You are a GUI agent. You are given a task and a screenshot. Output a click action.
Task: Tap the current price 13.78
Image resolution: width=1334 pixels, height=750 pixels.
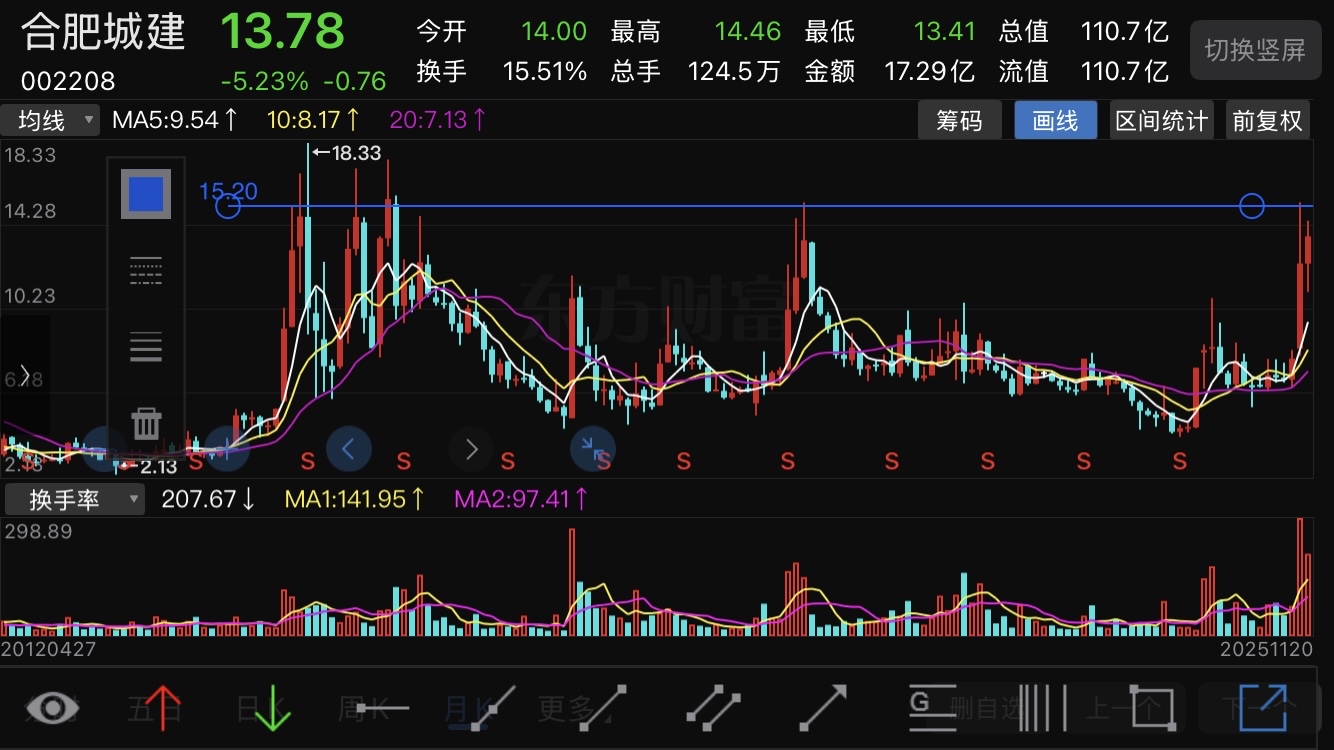282,31
